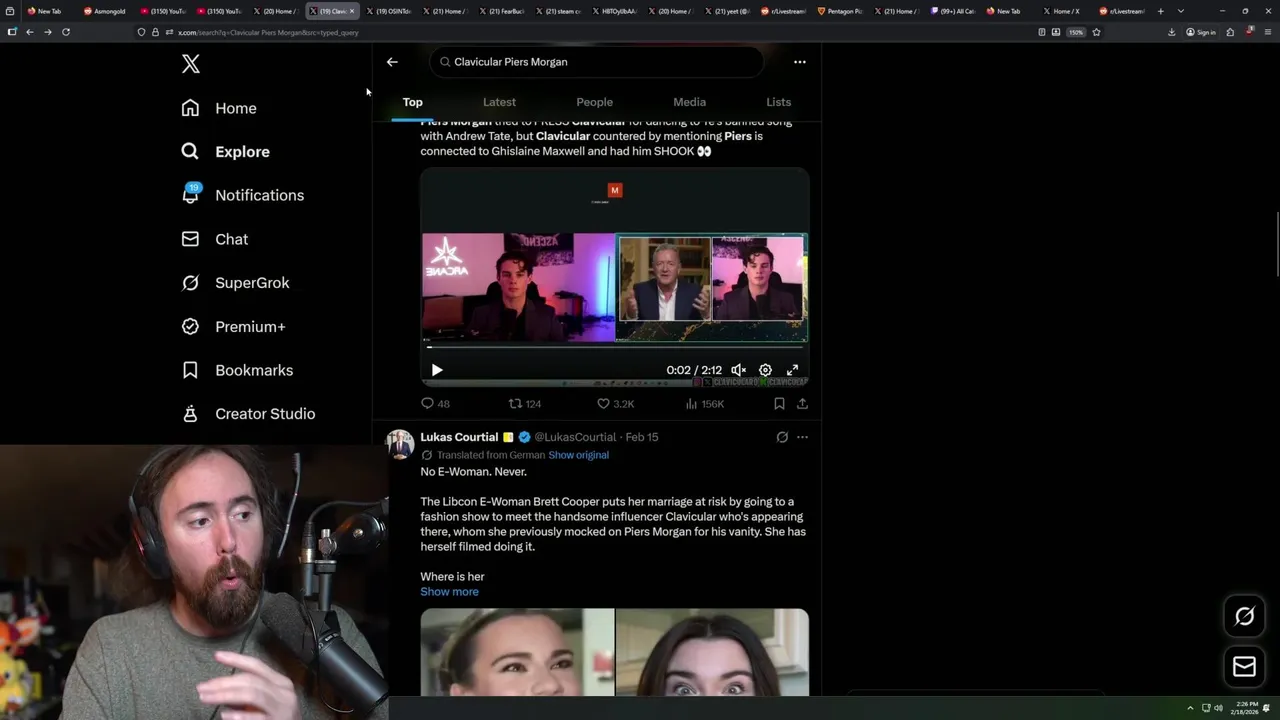Image resolution: width=1280 pixels, height=720 pixels.
Task: Open the right image in Lukas Courtial's post
Action: click(x=712, y=652)
